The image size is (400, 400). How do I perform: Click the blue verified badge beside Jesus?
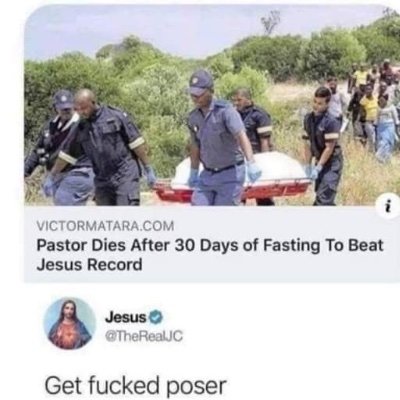point(155,318)
